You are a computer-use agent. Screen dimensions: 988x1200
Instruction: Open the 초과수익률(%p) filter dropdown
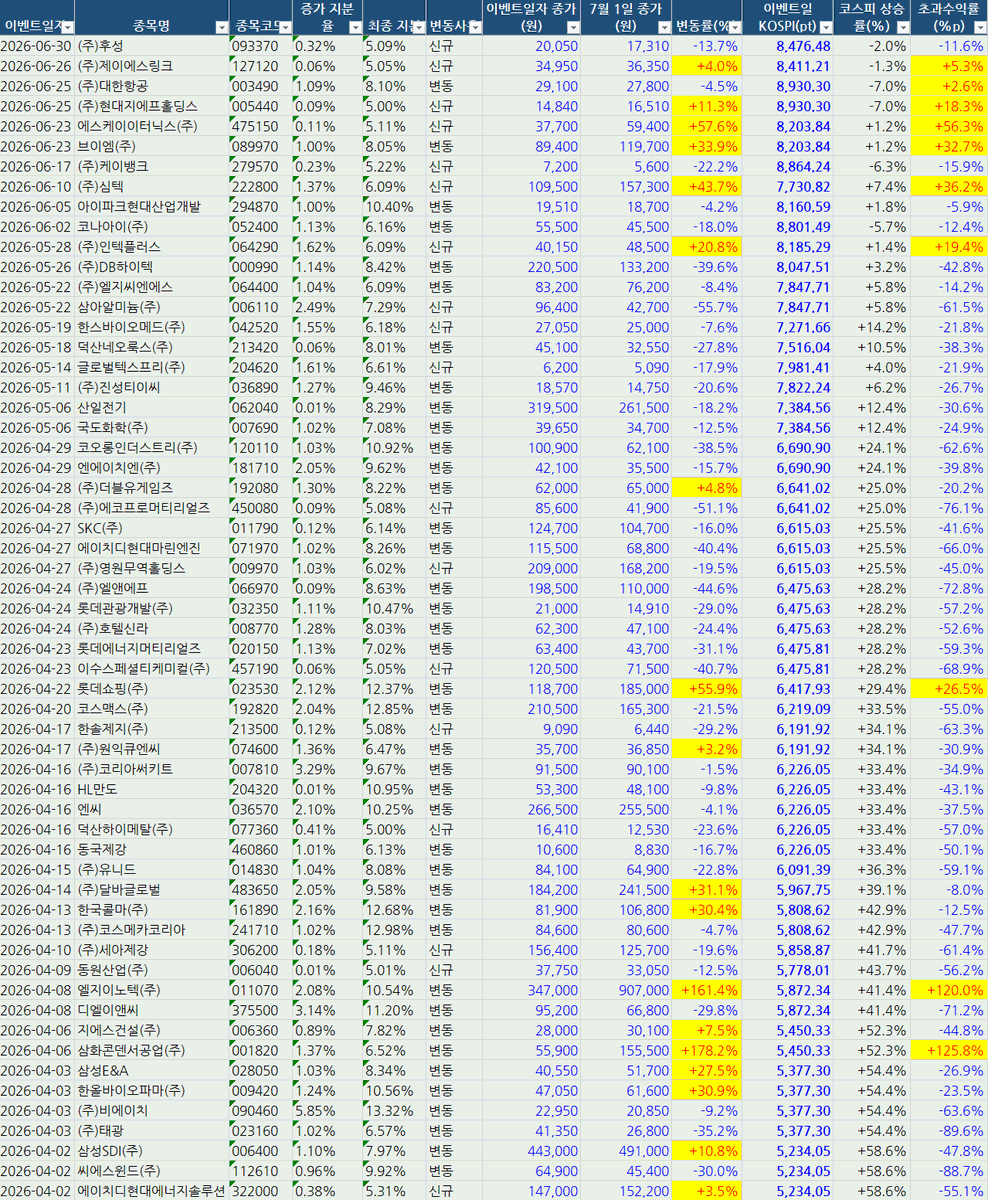pyautogui.click(x=979, y=28)
